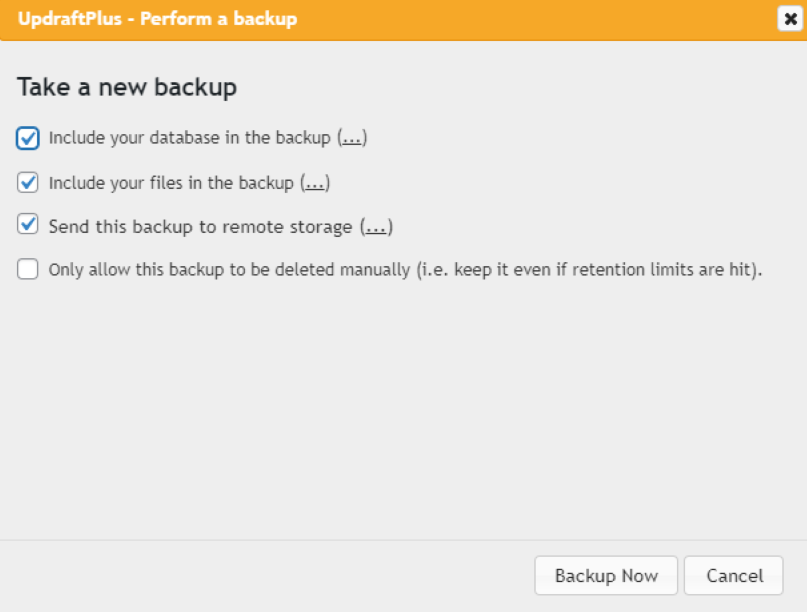Image resolution: width=807 pixels, height=612 pixels.
Task: Cancel the new backup dialog
Action: (x=734, y=575)
